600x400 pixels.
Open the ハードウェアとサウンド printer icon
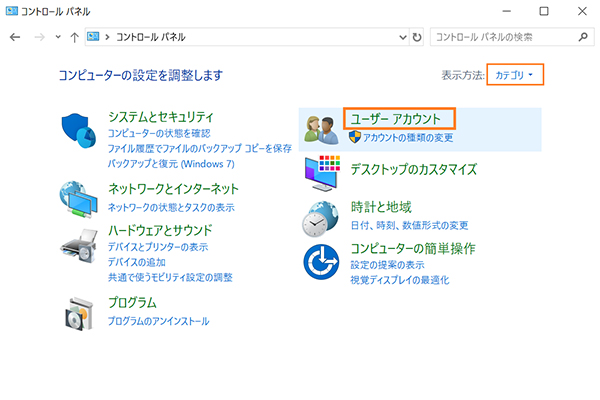pos(79,246)
